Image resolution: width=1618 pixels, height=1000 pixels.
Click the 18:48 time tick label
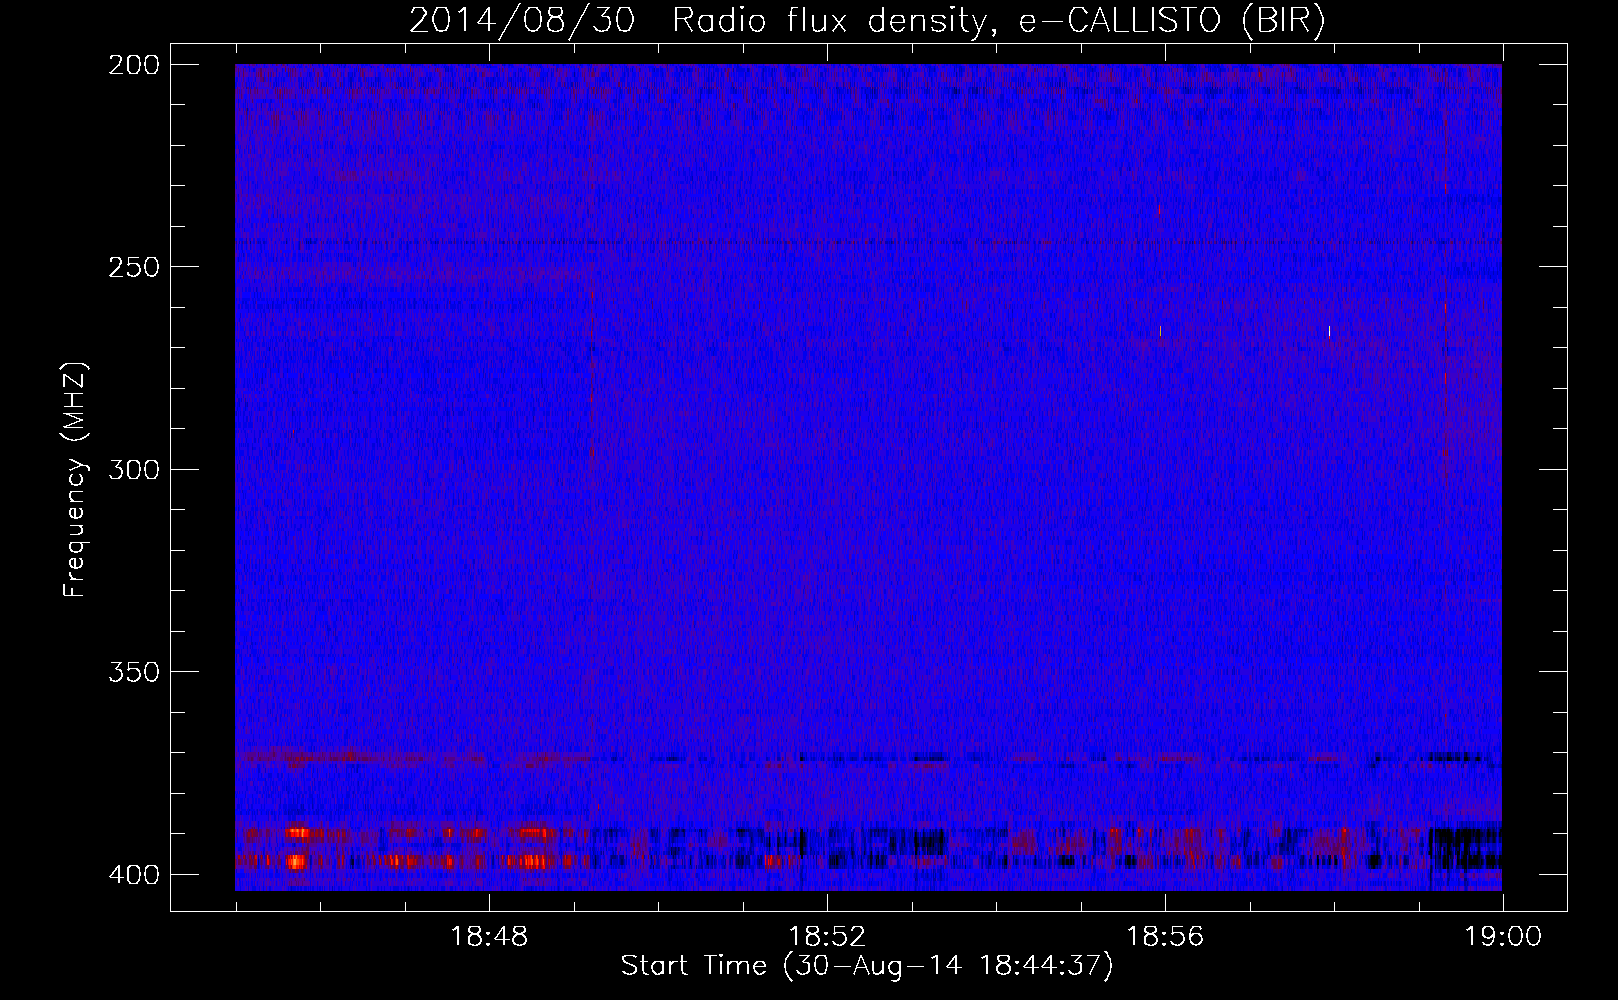489,937
